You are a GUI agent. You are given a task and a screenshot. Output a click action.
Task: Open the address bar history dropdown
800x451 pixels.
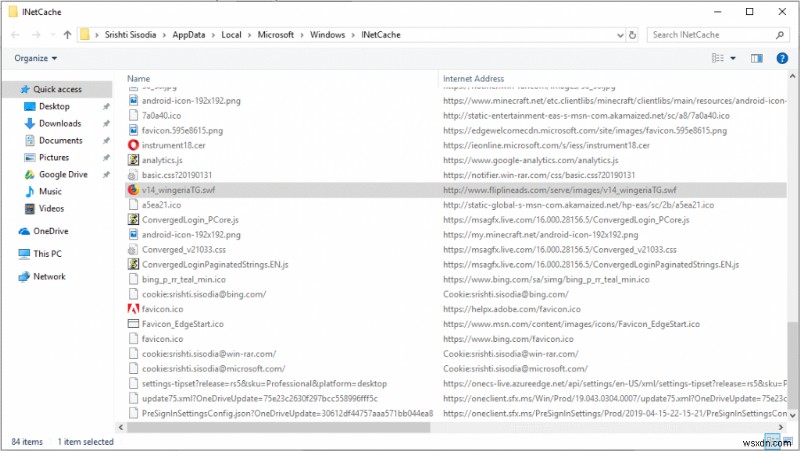coord(620,35)
